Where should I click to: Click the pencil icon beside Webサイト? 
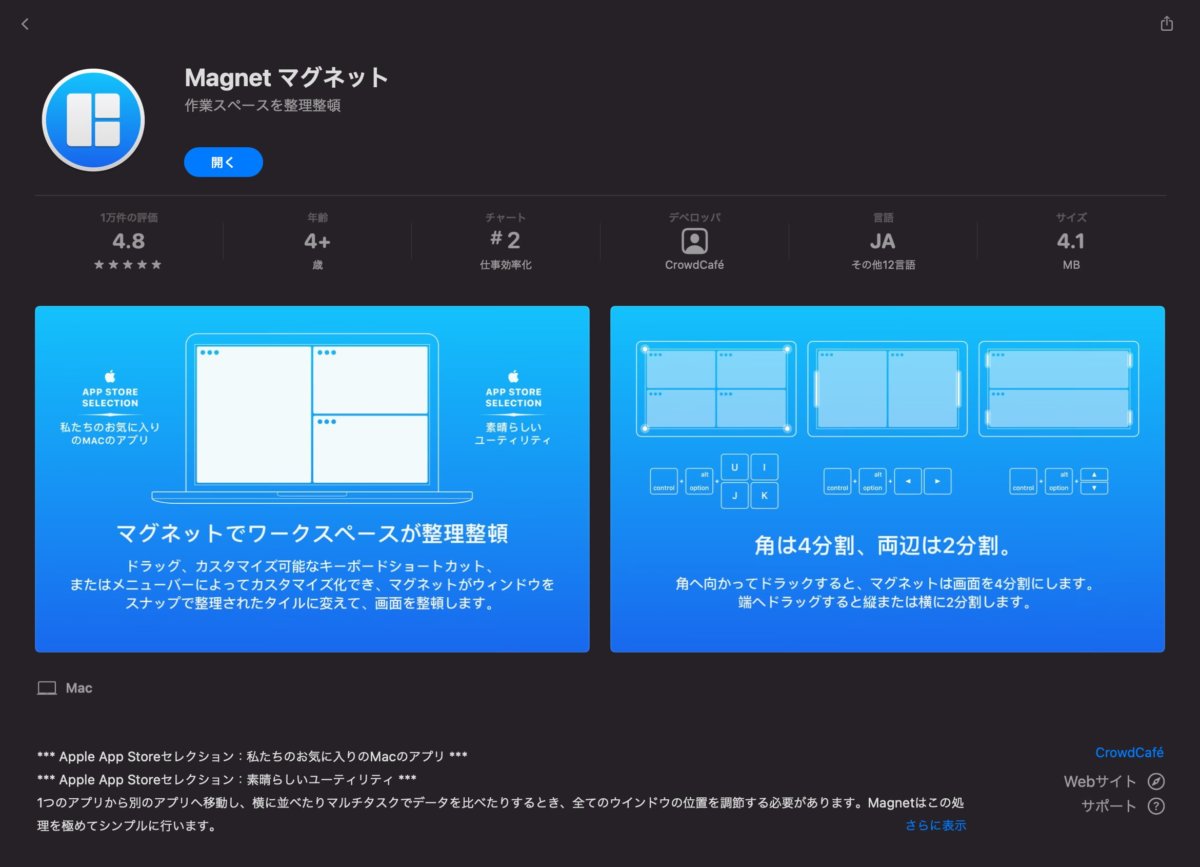tap(1155, 781)
